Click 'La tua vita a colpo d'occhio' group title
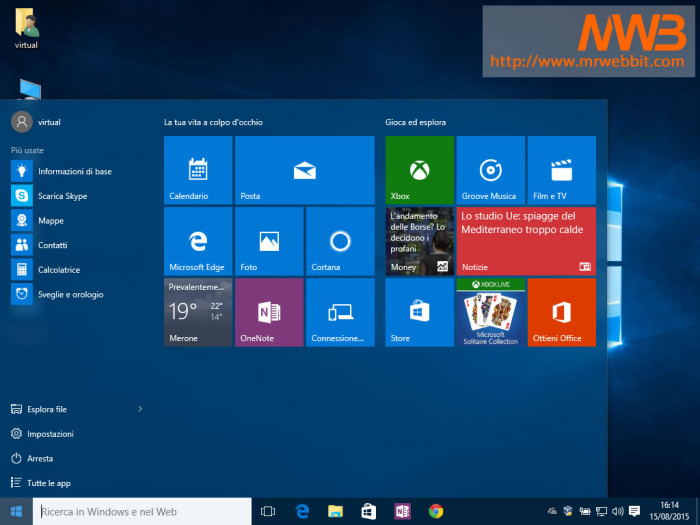This screenshot has width=700, height=525. point(213,122)
